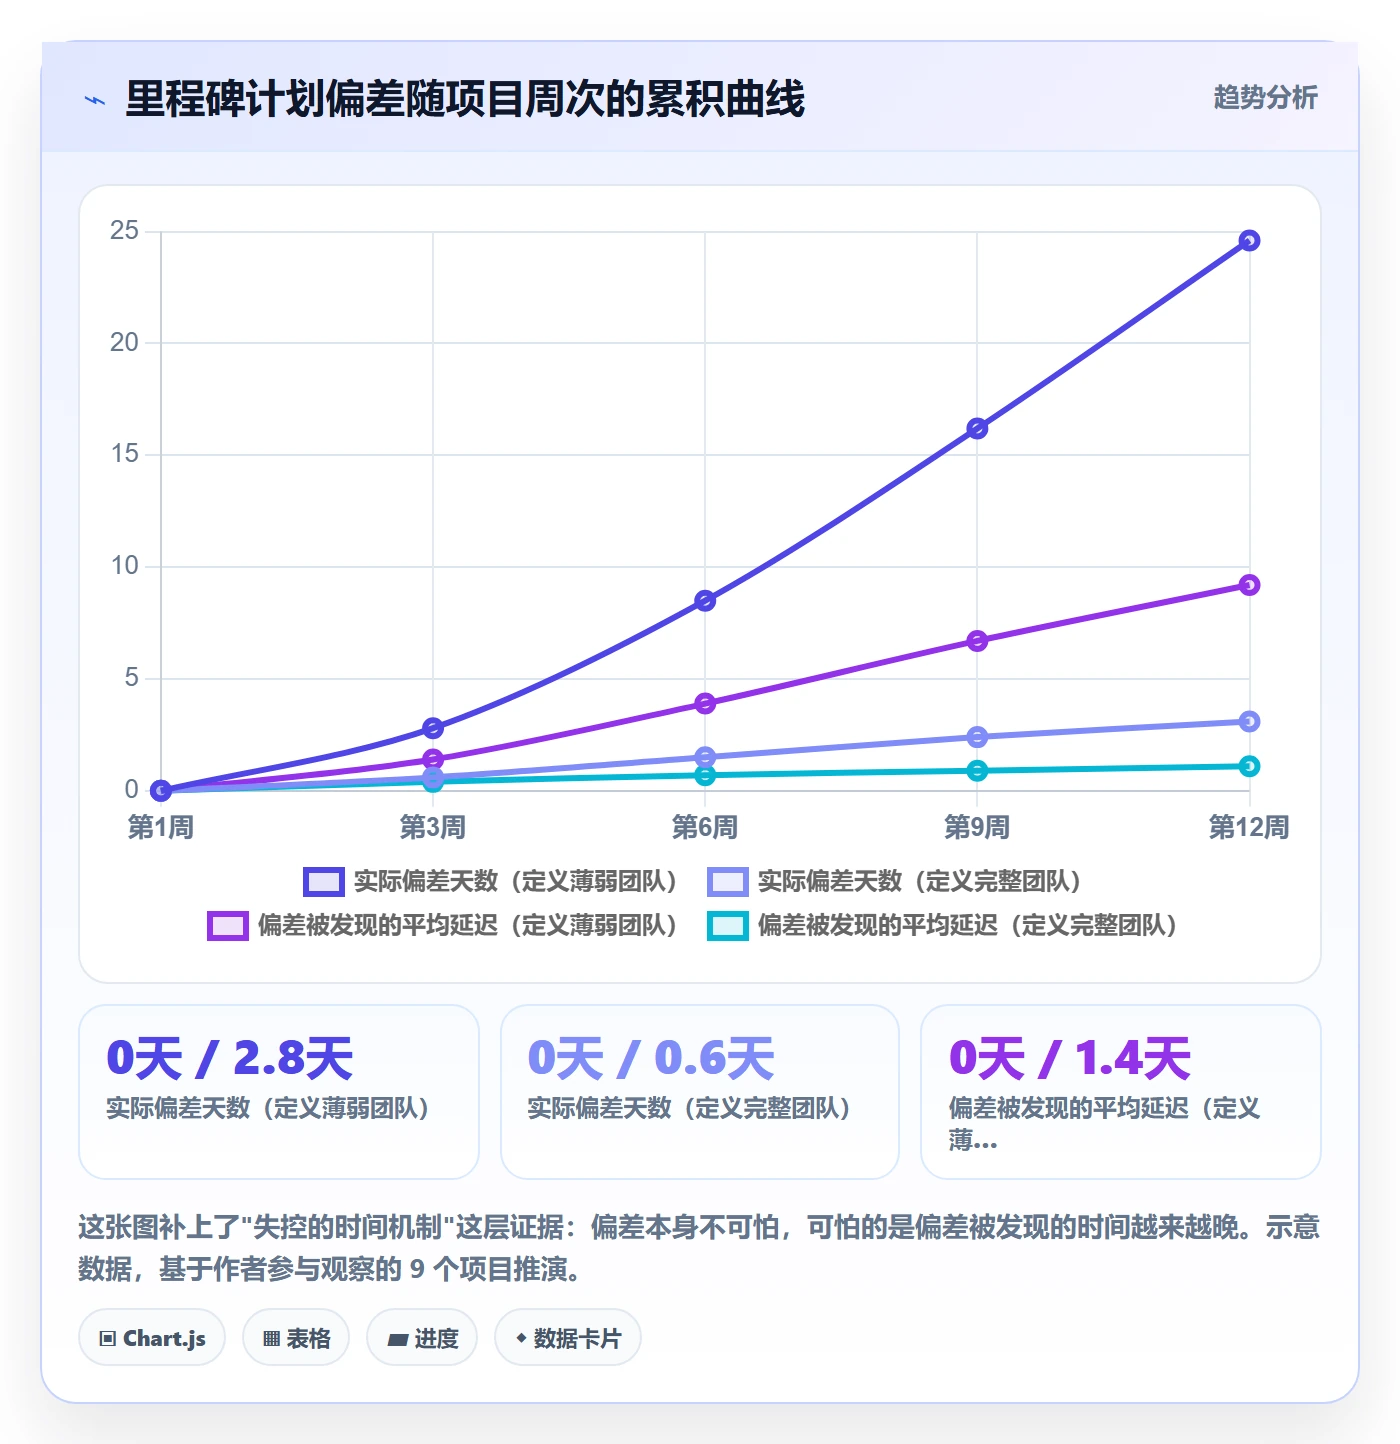
Task: Click the 第3周 x-axis label
Action: pos(433,827)
